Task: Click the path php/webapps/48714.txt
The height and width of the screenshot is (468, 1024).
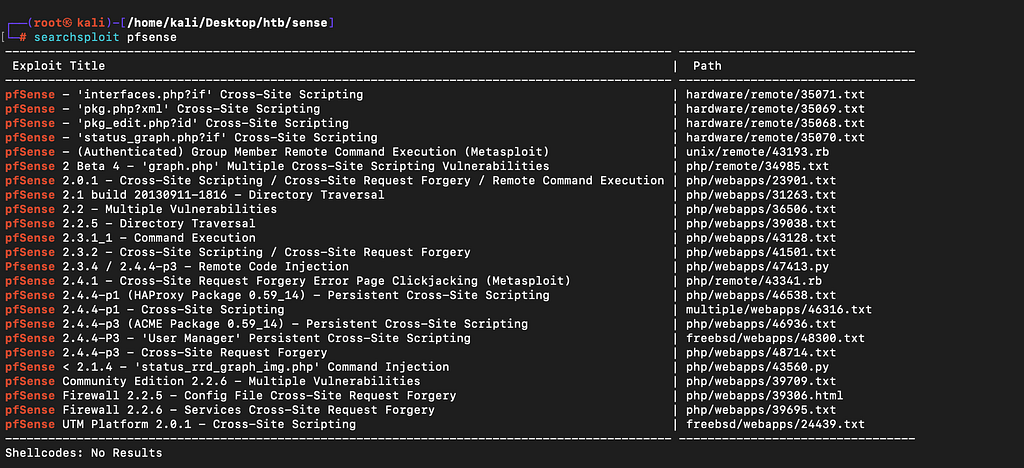Action: coord(761,353)
